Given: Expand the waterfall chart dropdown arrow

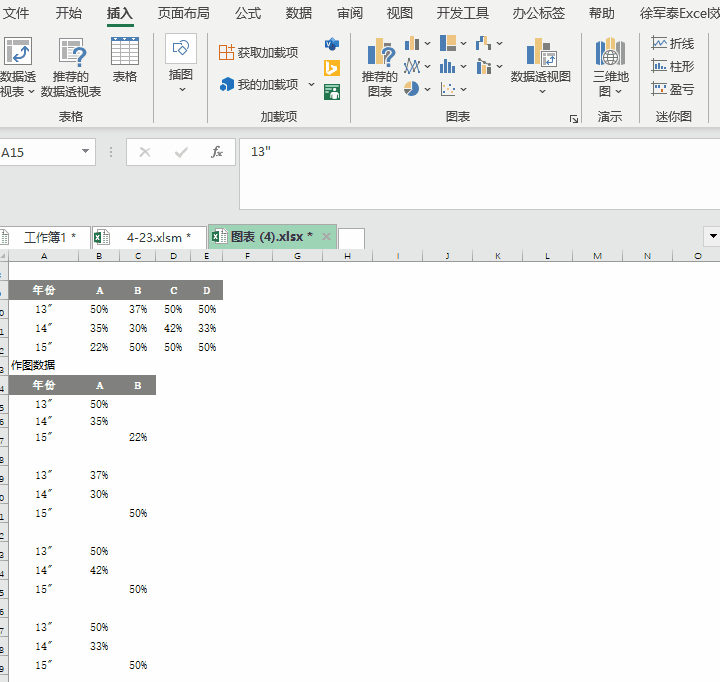Looking at the screenshot, I should (x=499, y=44).
